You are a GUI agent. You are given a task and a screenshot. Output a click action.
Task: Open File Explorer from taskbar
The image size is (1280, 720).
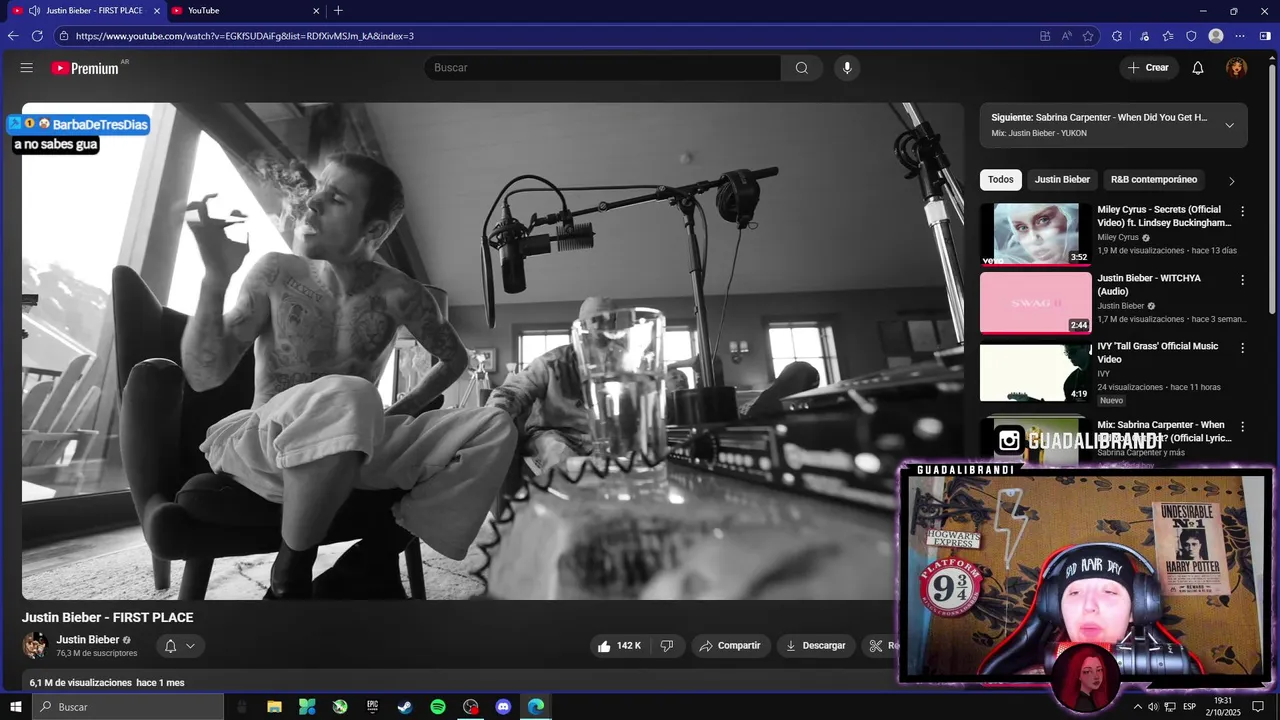click(274, 707)
